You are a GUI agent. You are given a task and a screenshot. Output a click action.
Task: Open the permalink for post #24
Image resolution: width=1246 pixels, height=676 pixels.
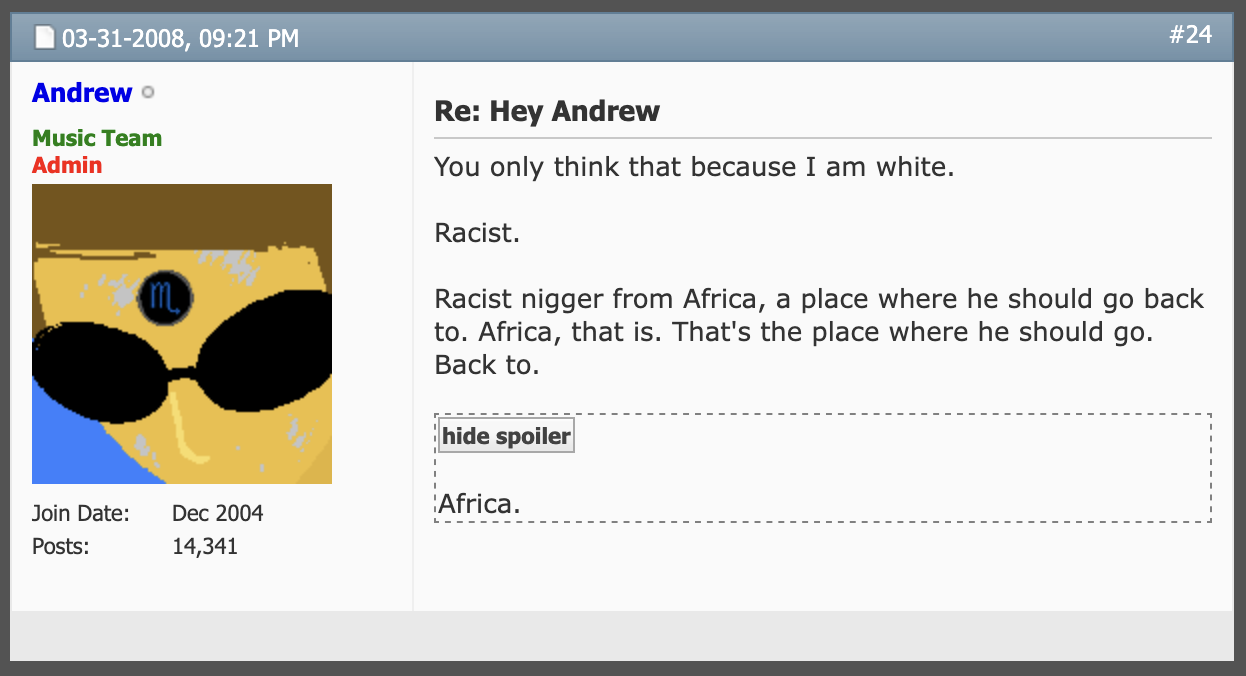(1190, 35)
